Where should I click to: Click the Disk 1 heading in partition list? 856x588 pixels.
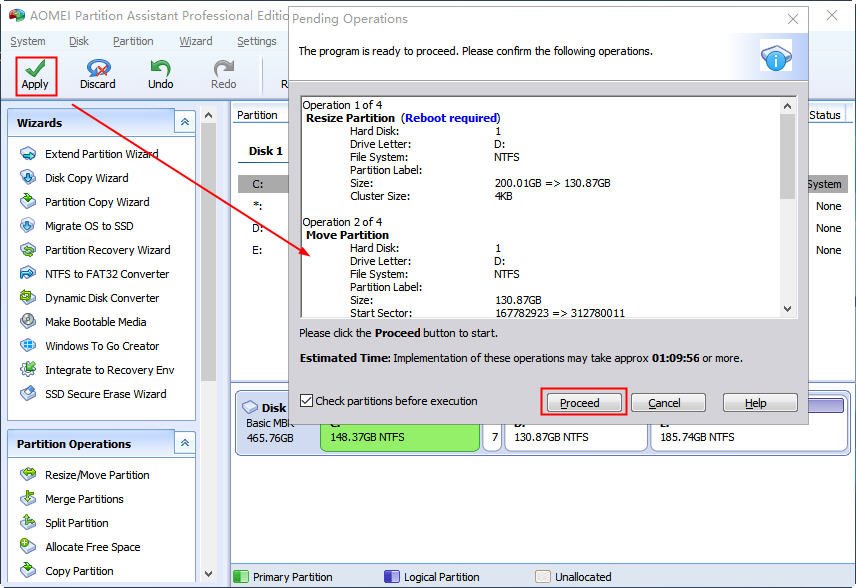coord(266,151)
